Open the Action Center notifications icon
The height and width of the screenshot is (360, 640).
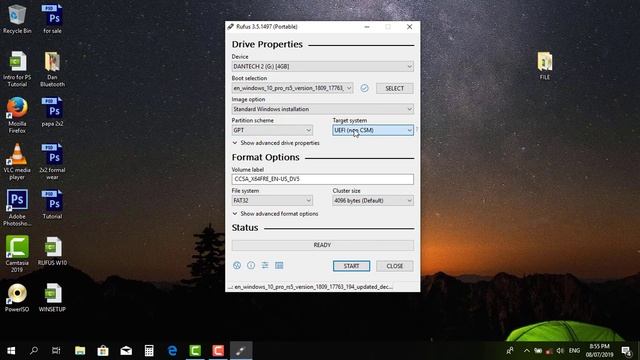click(x=627, y=350)
